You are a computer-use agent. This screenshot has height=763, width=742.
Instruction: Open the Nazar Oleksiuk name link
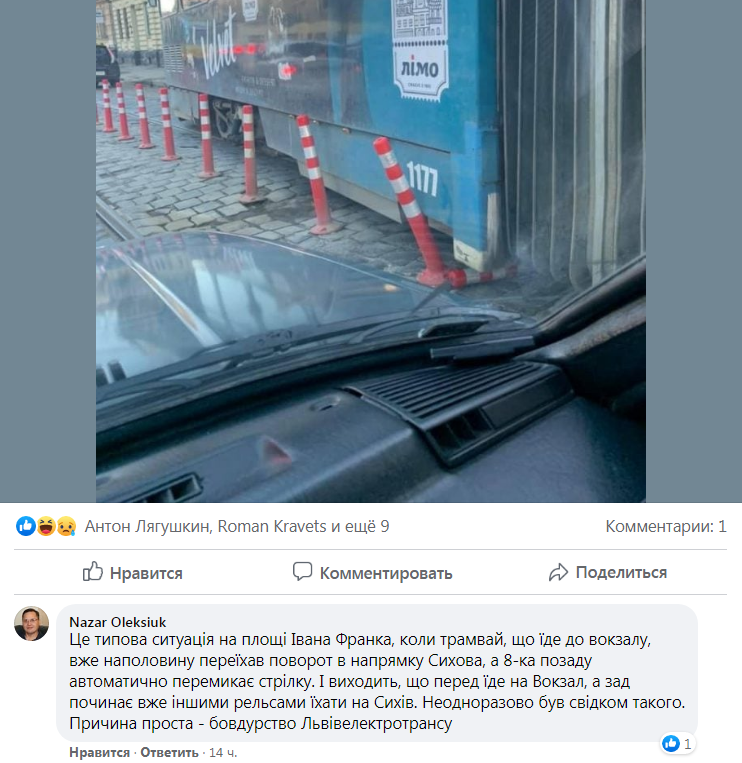click(117, 622)
